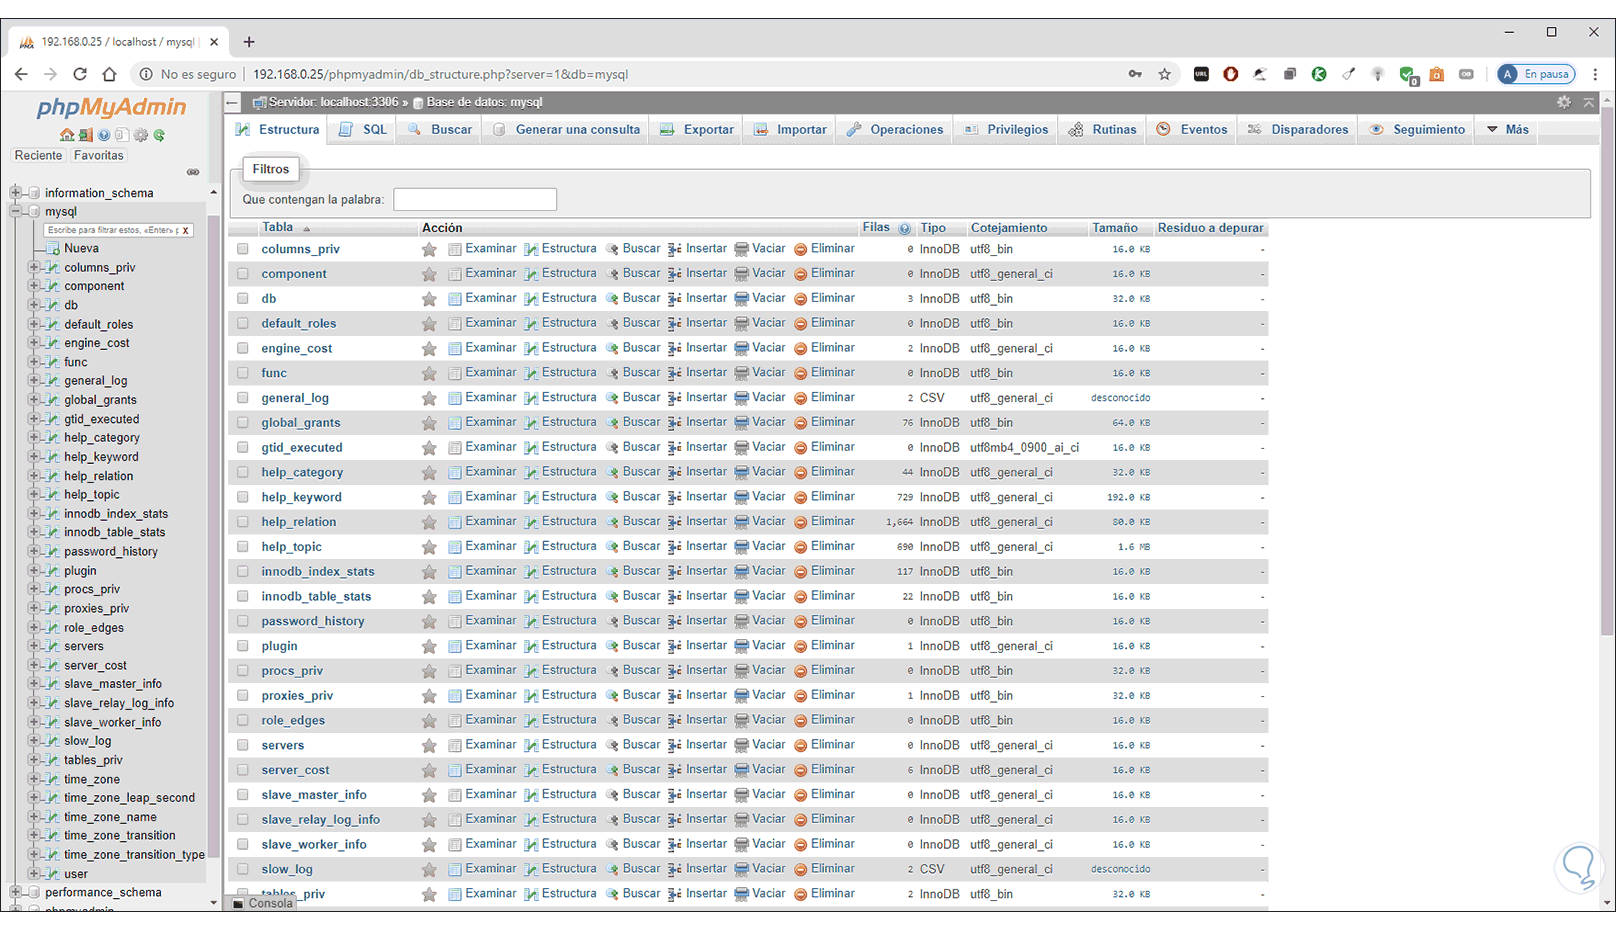Expand columns_priv node in navigation tree
Image resolution: width=1616 pixels, height=931 pixels.
(34, 267)
